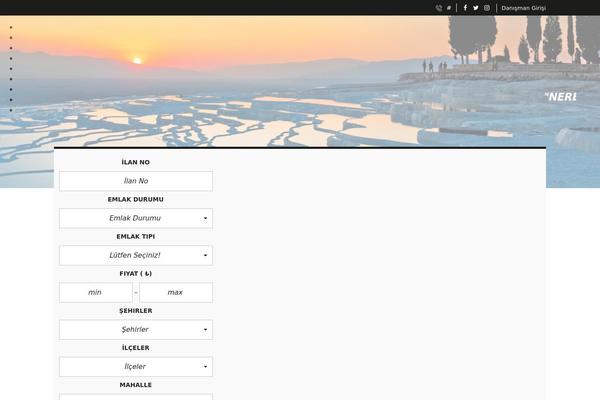This screenshot has height=400, width=600.
Task: Click the İLÇELER label
Action: (135, 348)
